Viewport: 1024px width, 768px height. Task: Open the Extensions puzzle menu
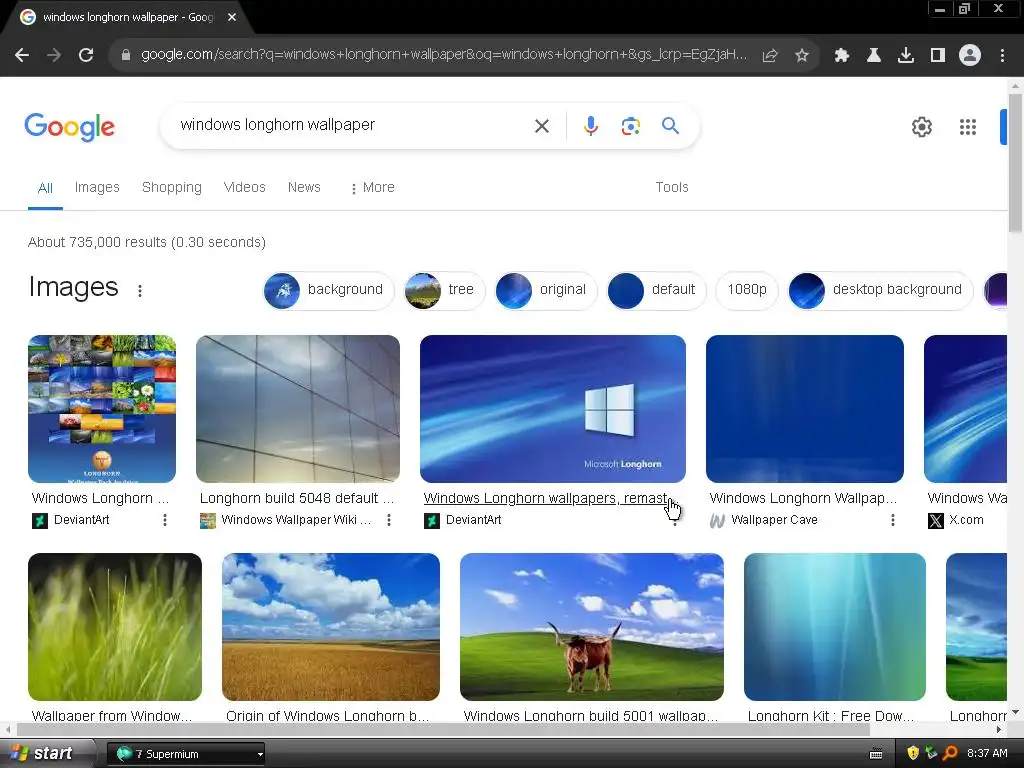point(842,56)
